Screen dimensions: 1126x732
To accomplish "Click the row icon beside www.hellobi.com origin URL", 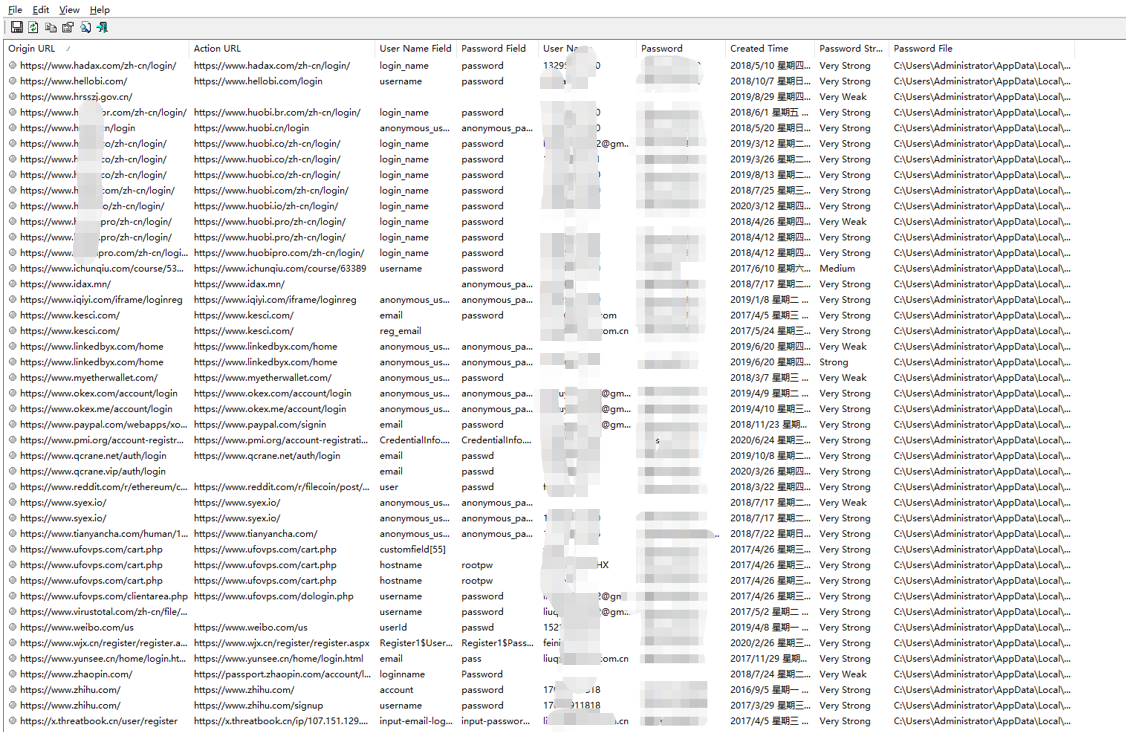I will point(12,81).
